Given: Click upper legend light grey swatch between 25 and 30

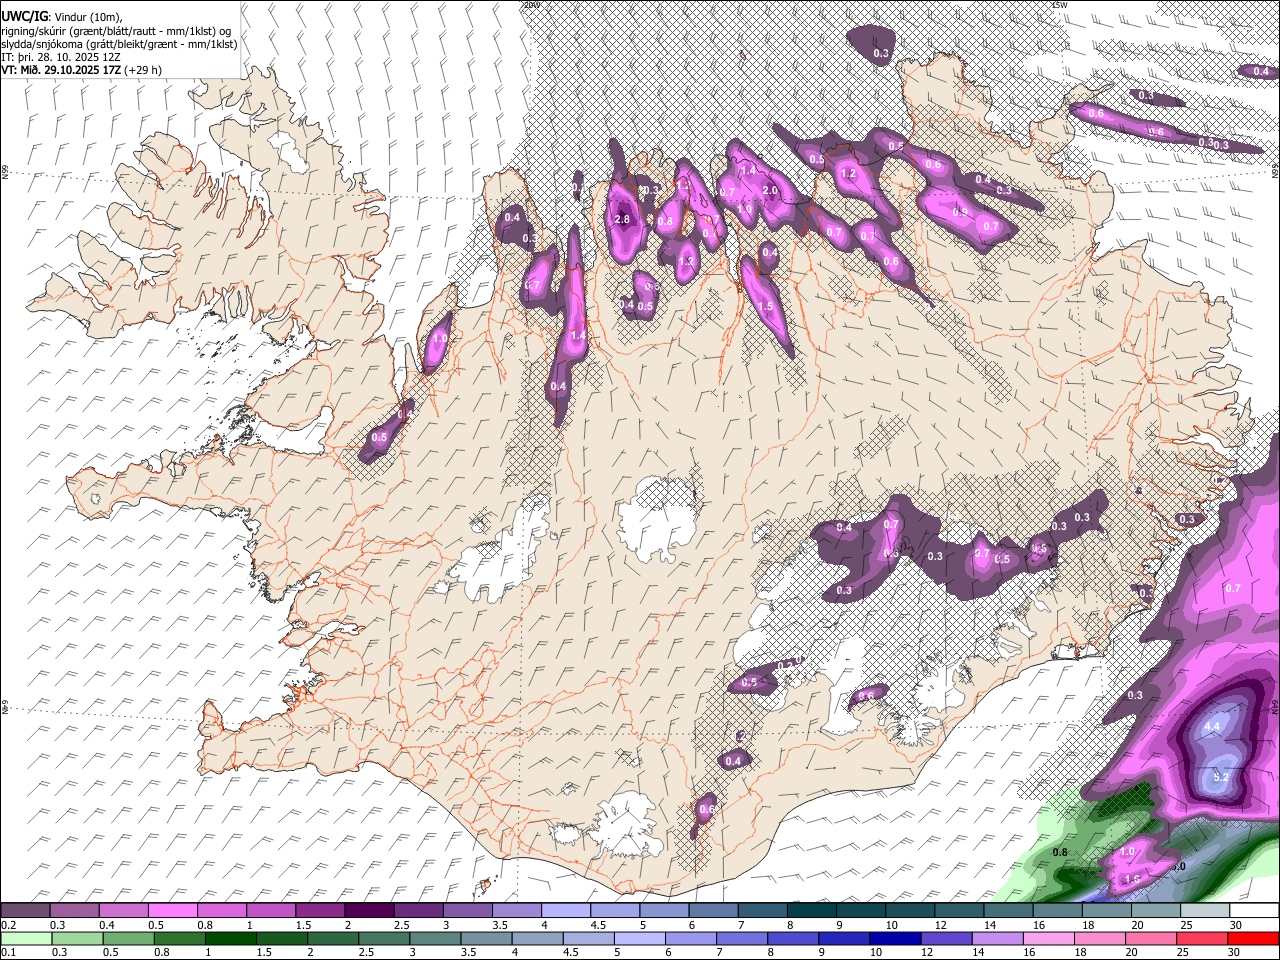Looking at the screenshot, I should tap(1205, 910).
